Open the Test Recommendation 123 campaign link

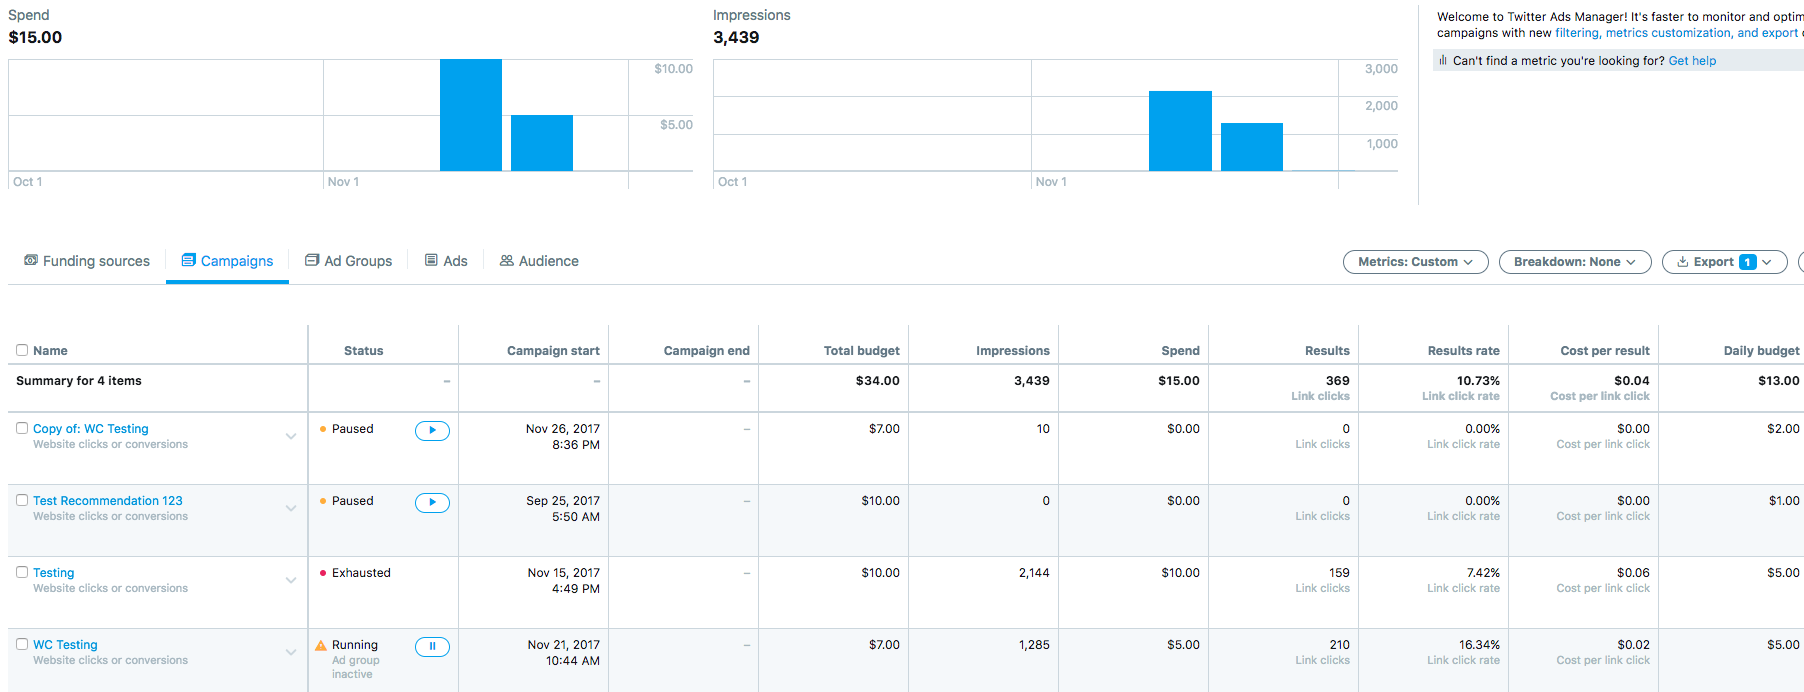pos(108,501)
